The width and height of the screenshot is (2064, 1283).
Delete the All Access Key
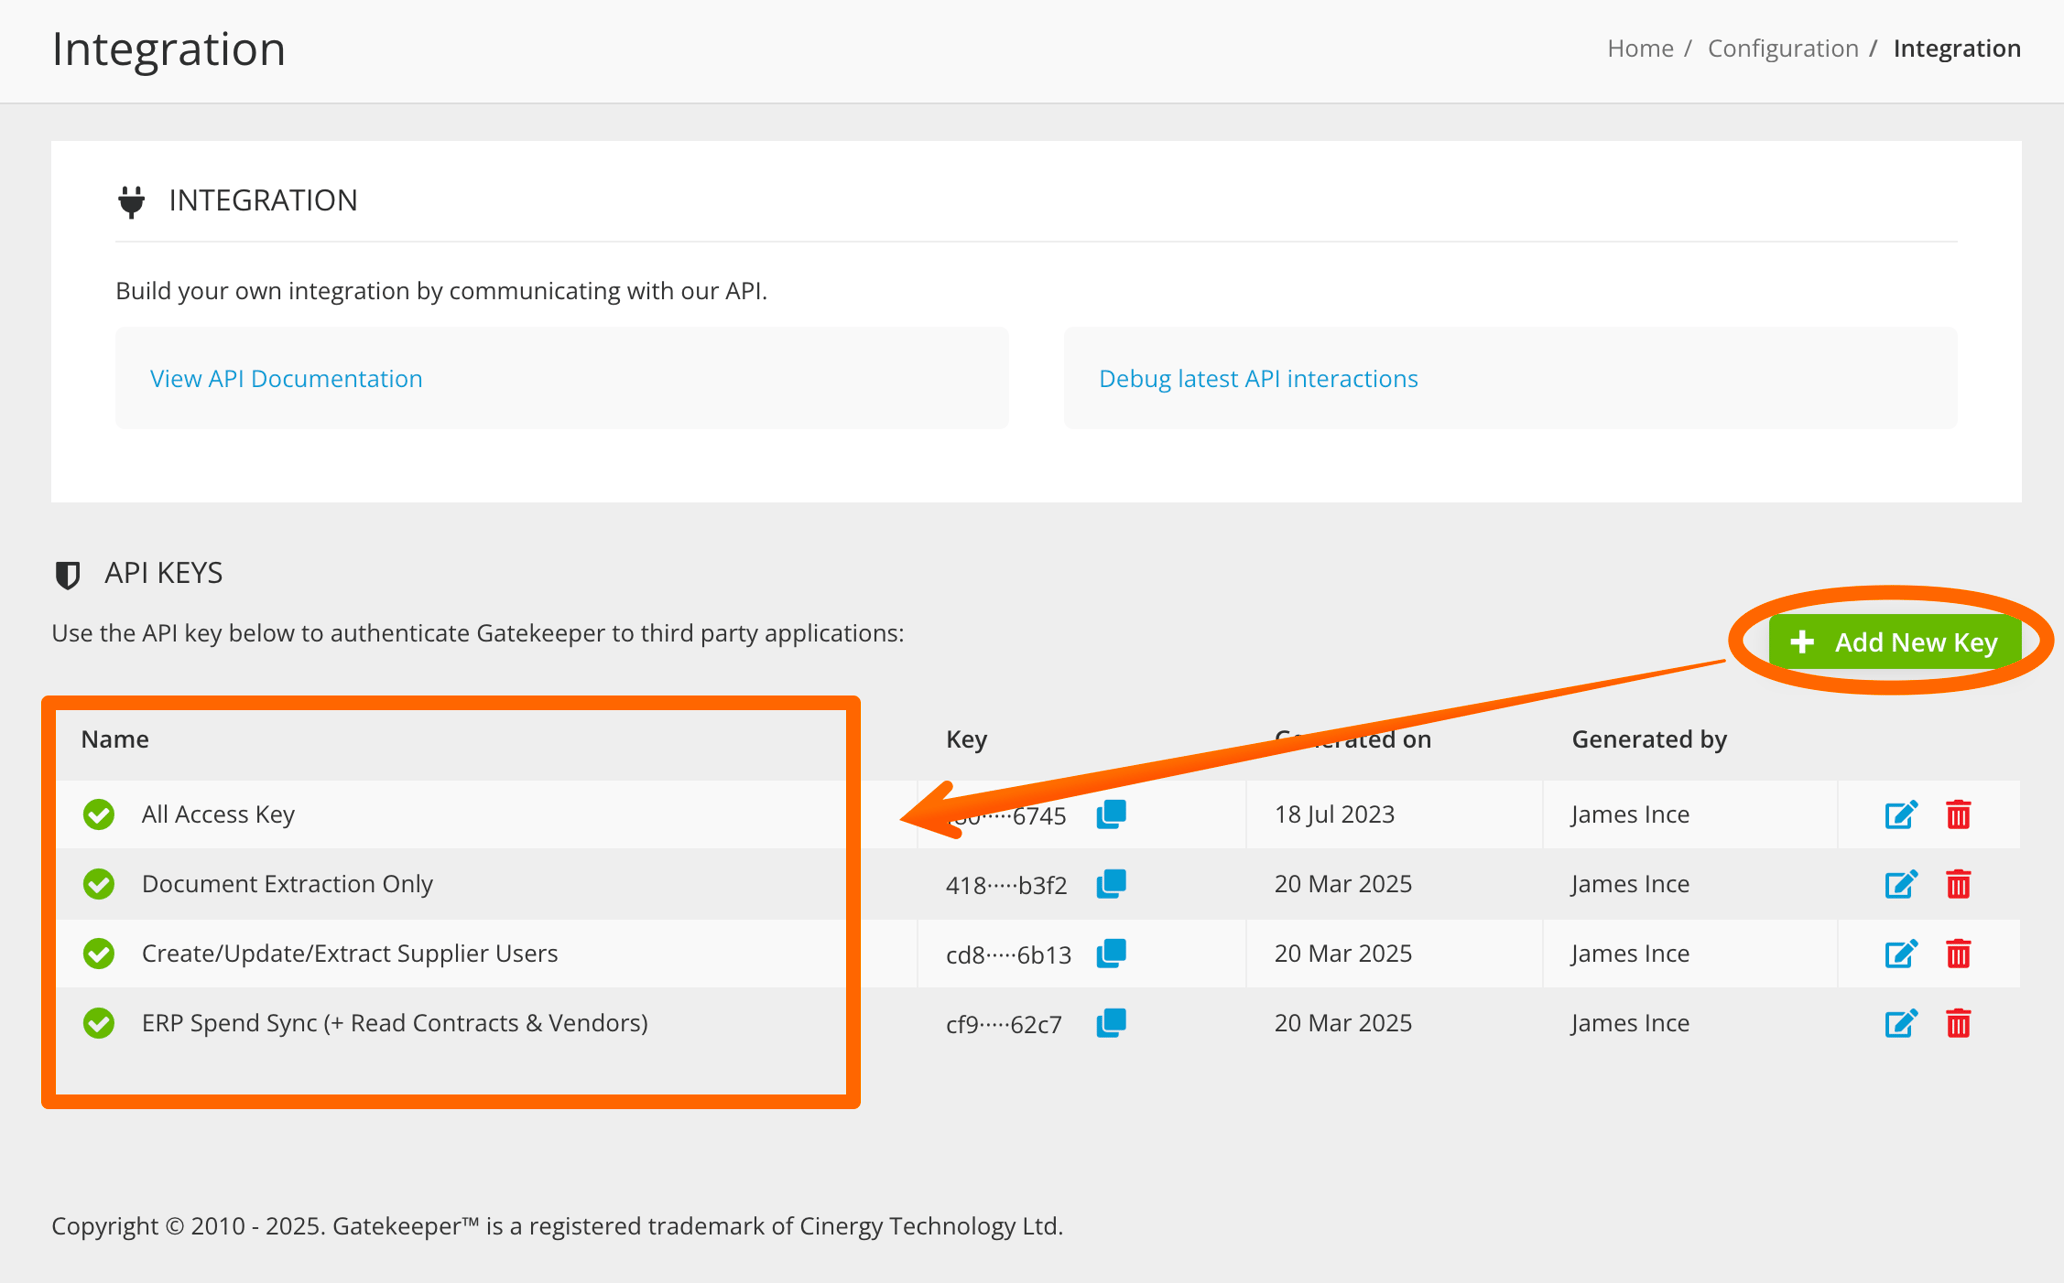[1958, 815]
